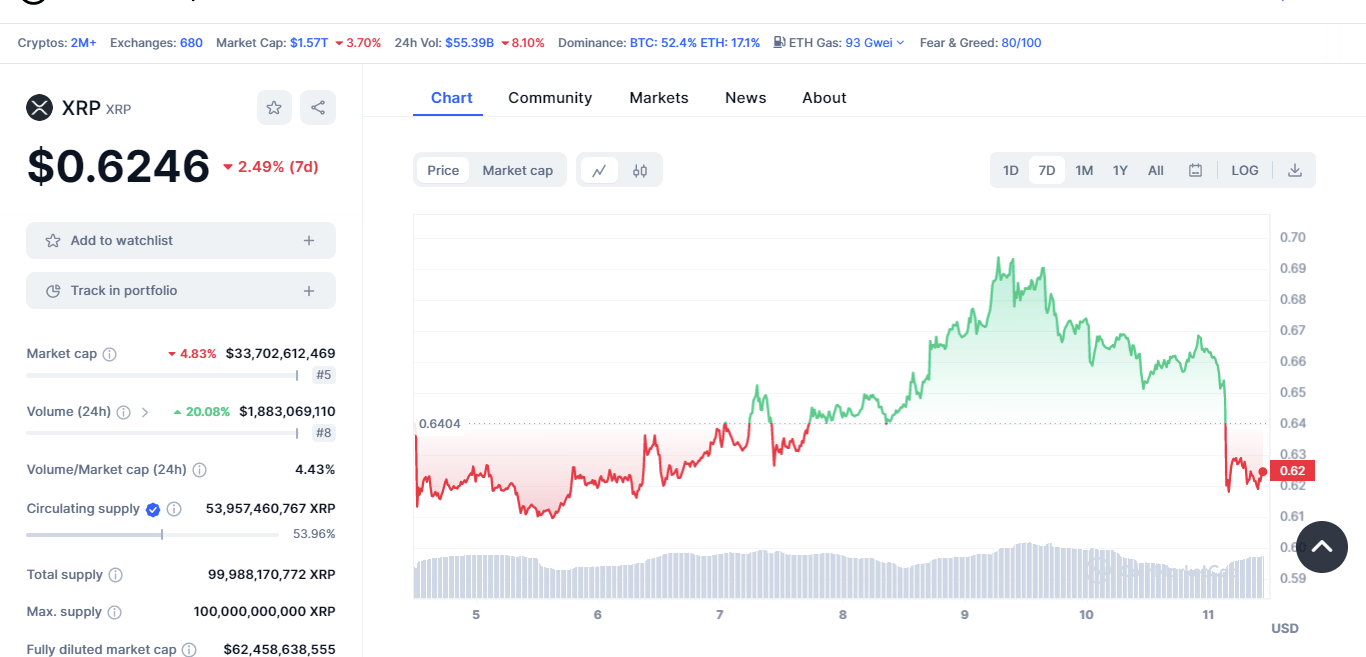Click the red 0.62 price tag on the axis

(x=1292, y=471)
